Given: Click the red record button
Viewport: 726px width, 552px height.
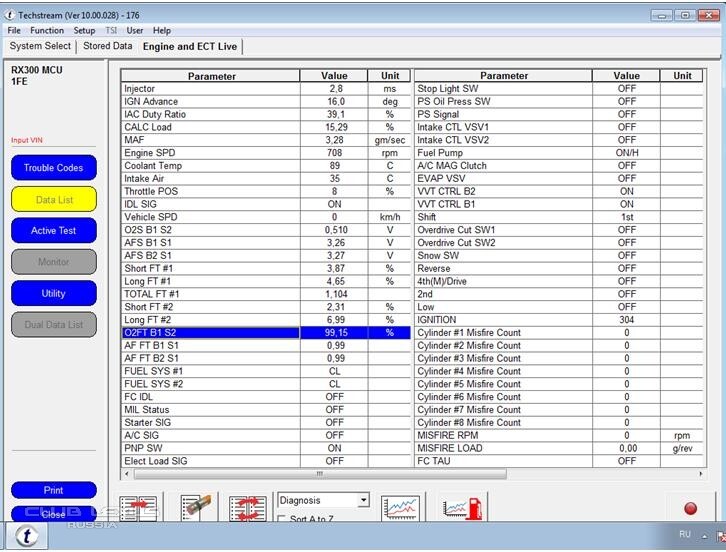Looking at the screenshot, I should 689,508.
